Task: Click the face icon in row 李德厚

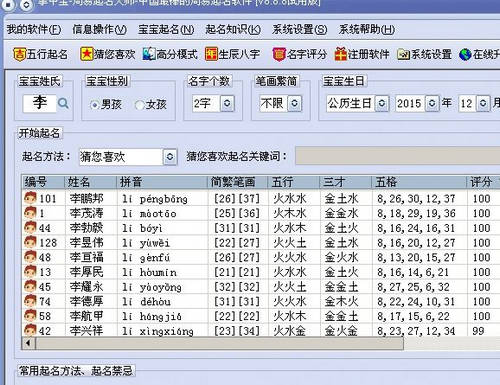Action: (30, 300)
